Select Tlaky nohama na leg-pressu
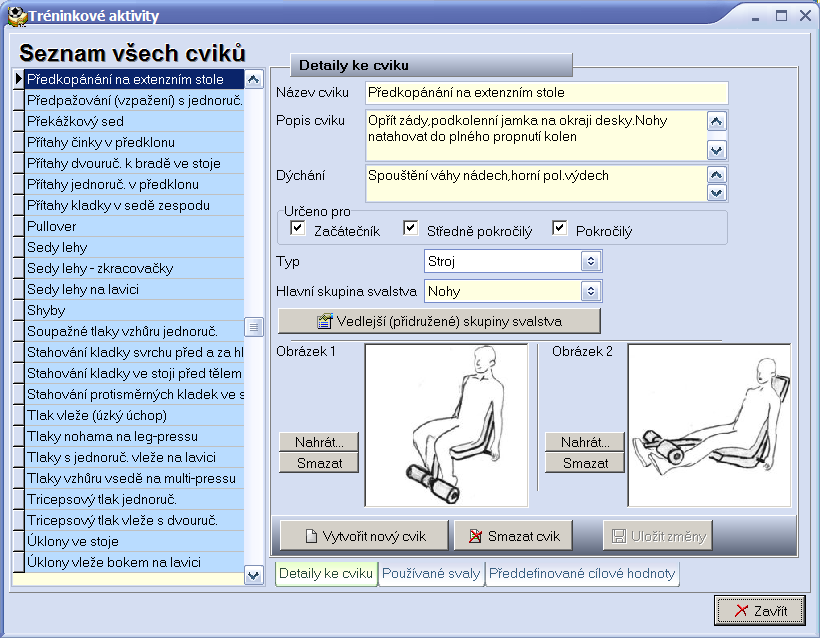 [x=134, y=436]
